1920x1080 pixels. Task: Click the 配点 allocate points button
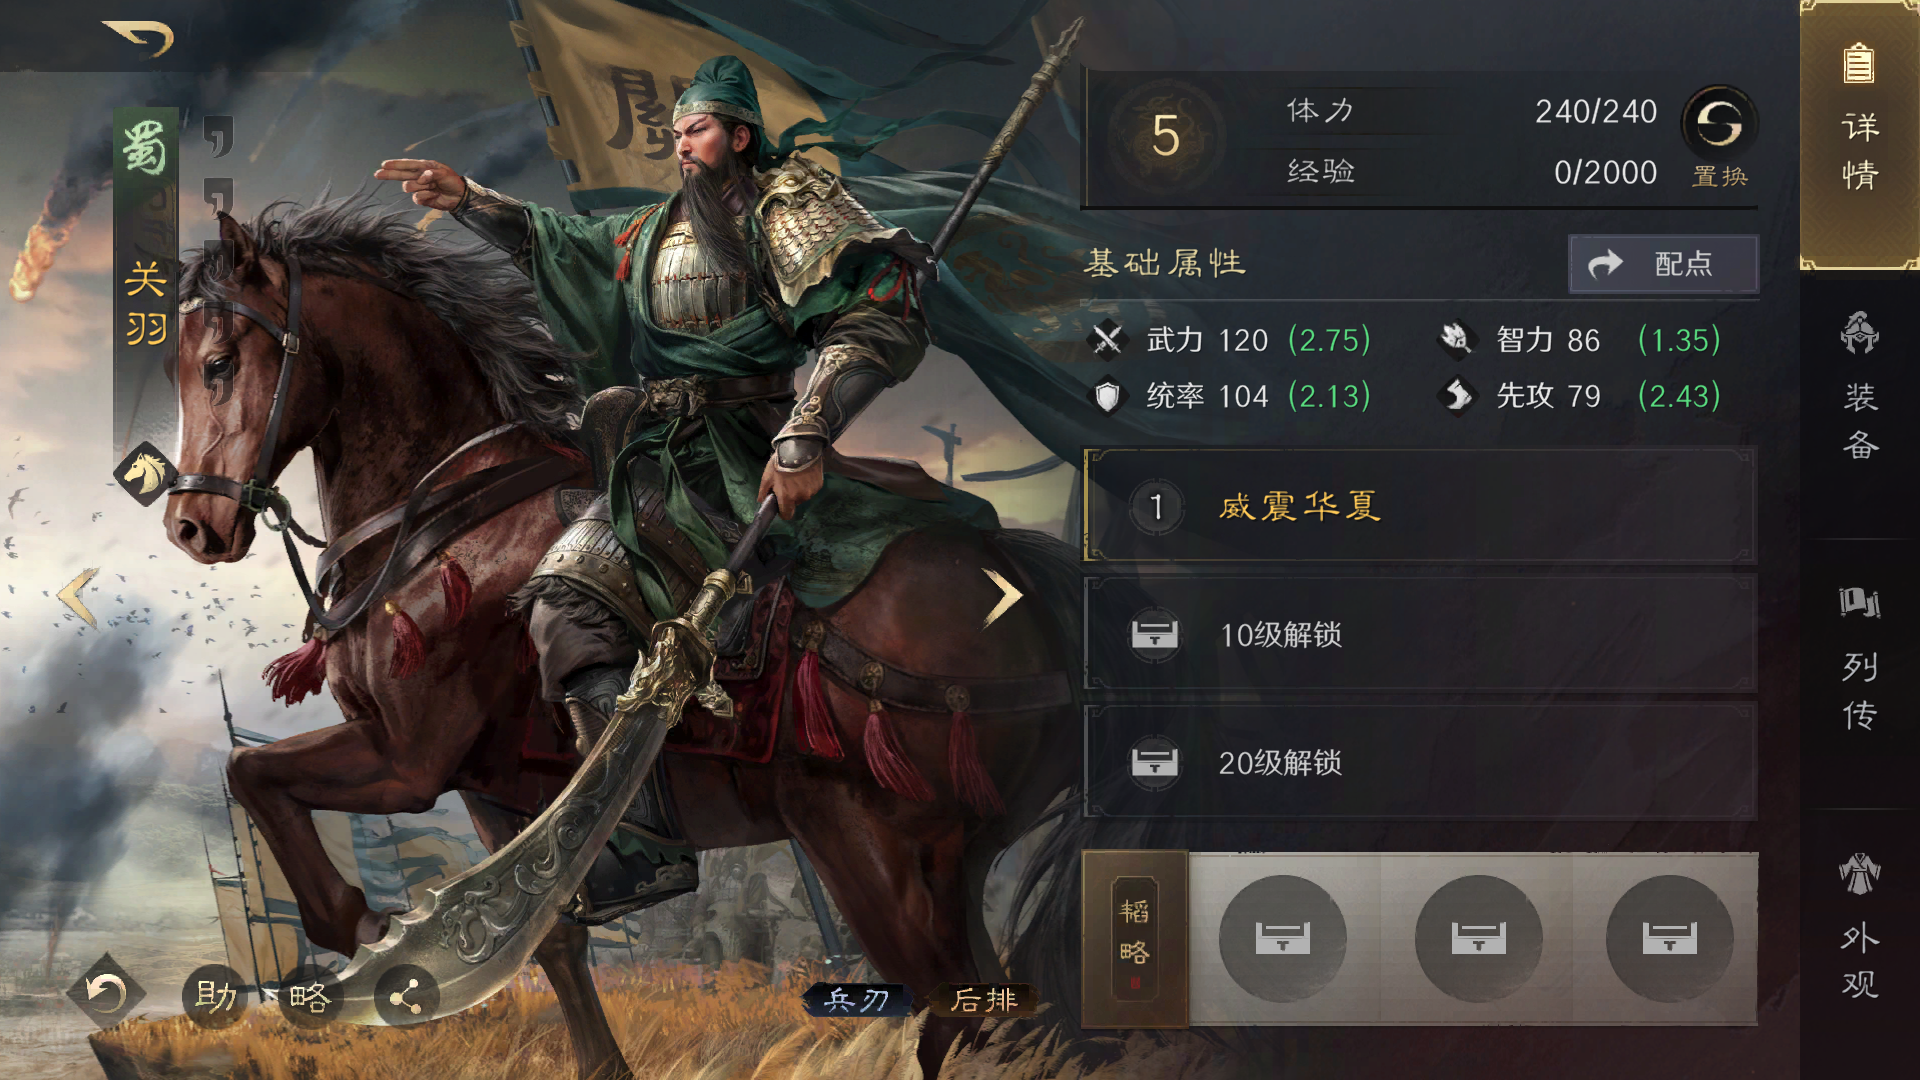tap(1663, 264)
